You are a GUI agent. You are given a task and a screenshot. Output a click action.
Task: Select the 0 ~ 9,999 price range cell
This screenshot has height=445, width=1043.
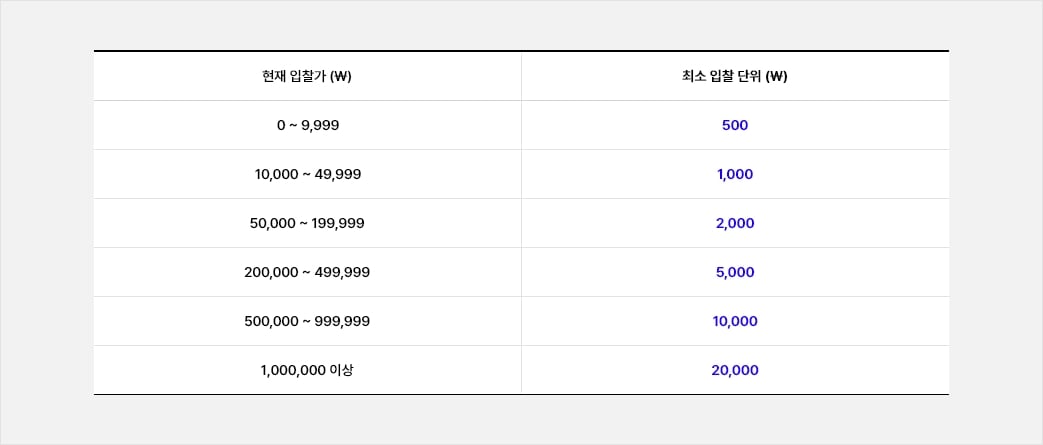point(307,126)
